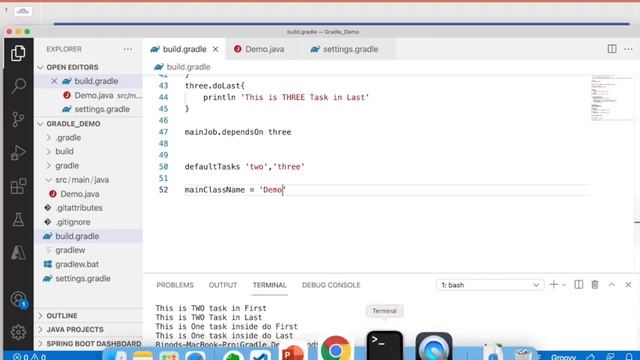Split the editor to the right
The image size is (640, 360).
click(612, 49)
